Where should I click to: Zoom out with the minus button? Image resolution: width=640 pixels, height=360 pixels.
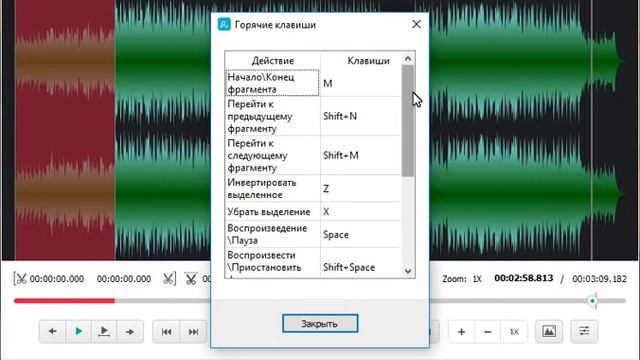(487, 331)
